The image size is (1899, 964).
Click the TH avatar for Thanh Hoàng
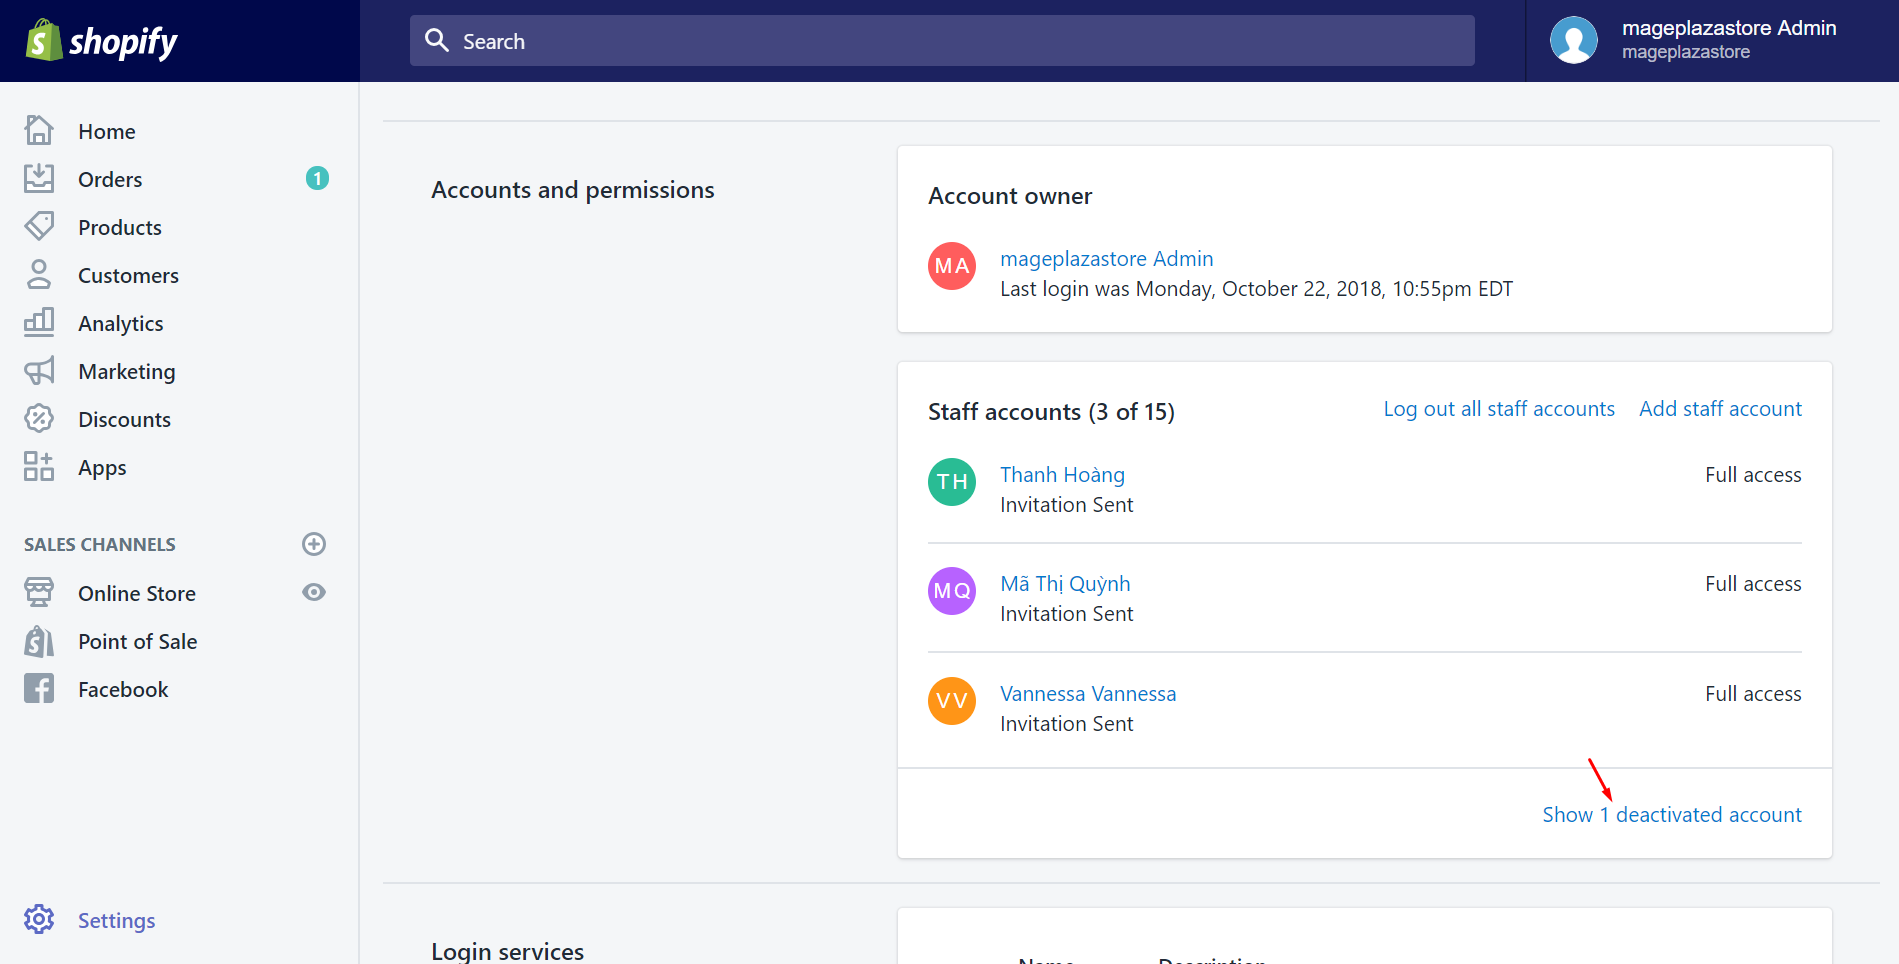click(952, 482)
